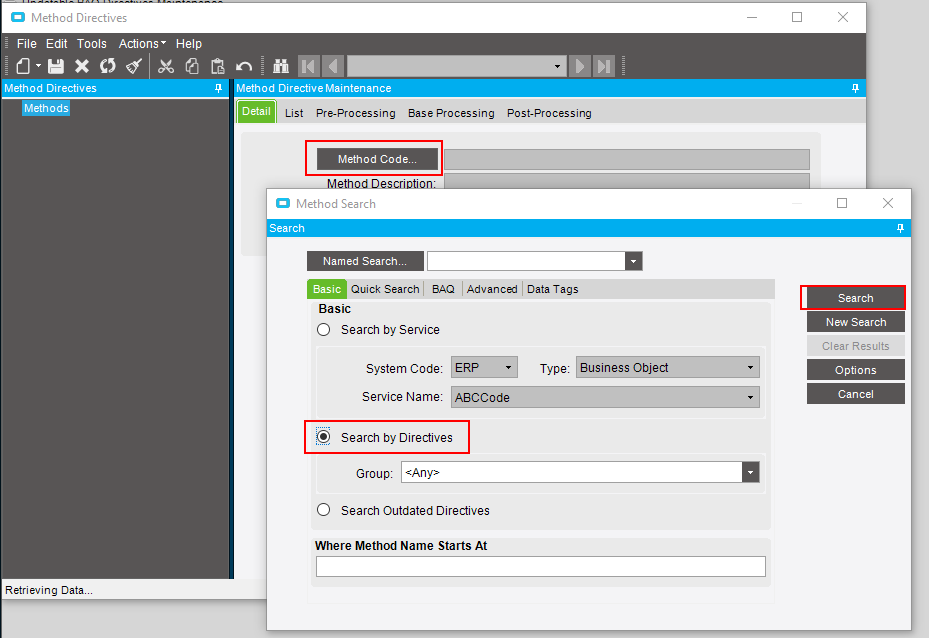Go to previous record navigation icon
The height and width of the screenshot is (638, 929).
click(333, 66)
